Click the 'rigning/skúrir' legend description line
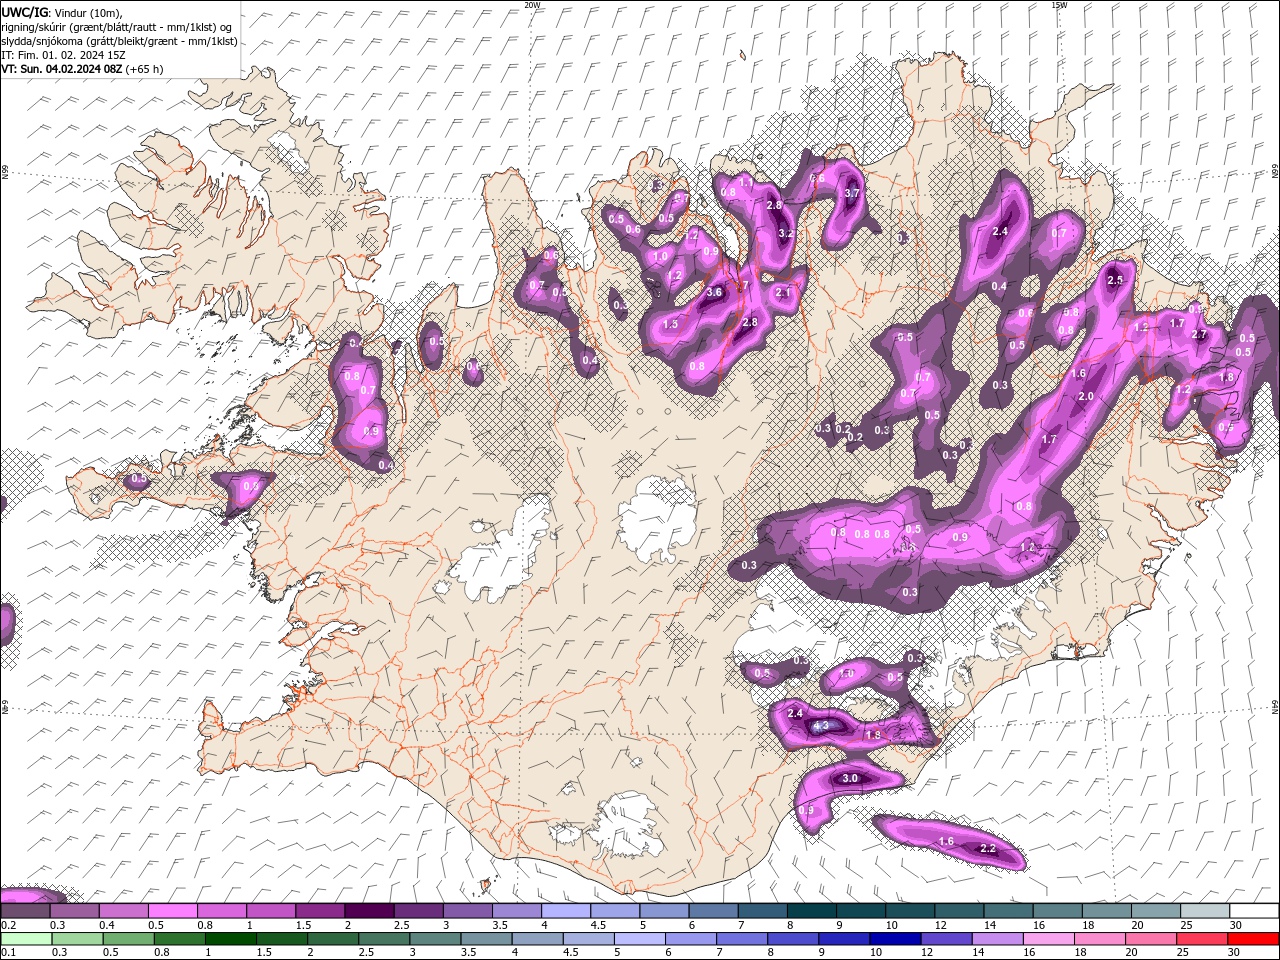This screenshot has width=1280, height=960. coord(116,27)
